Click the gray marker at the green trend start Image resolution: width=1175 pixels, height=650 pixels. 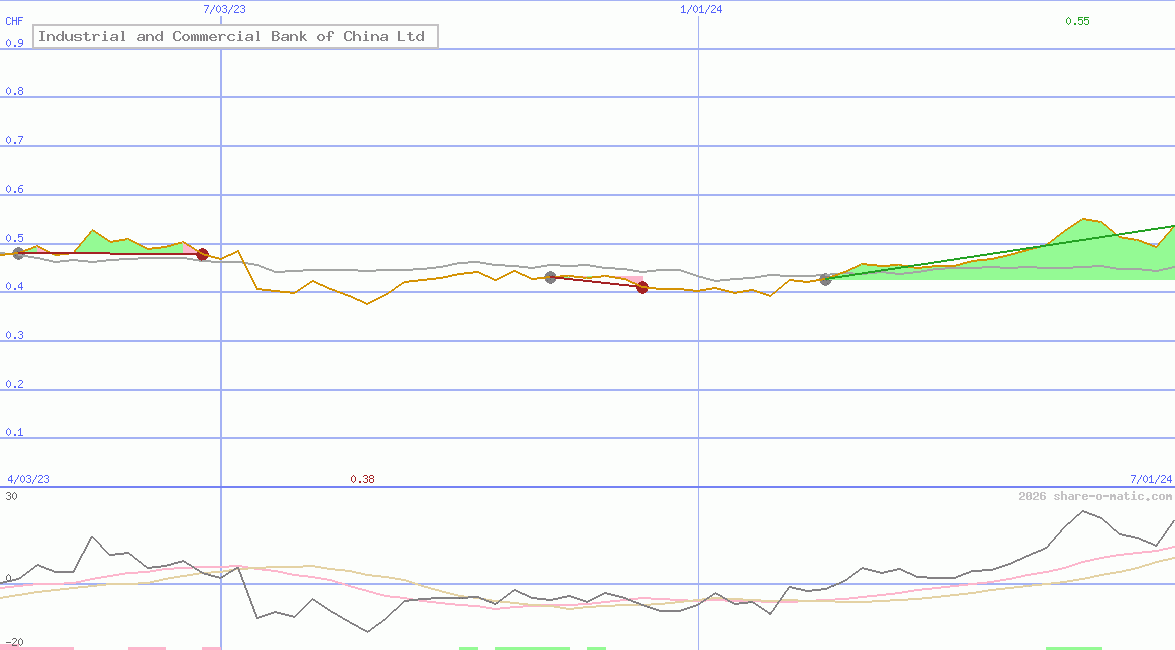(826, 279)
